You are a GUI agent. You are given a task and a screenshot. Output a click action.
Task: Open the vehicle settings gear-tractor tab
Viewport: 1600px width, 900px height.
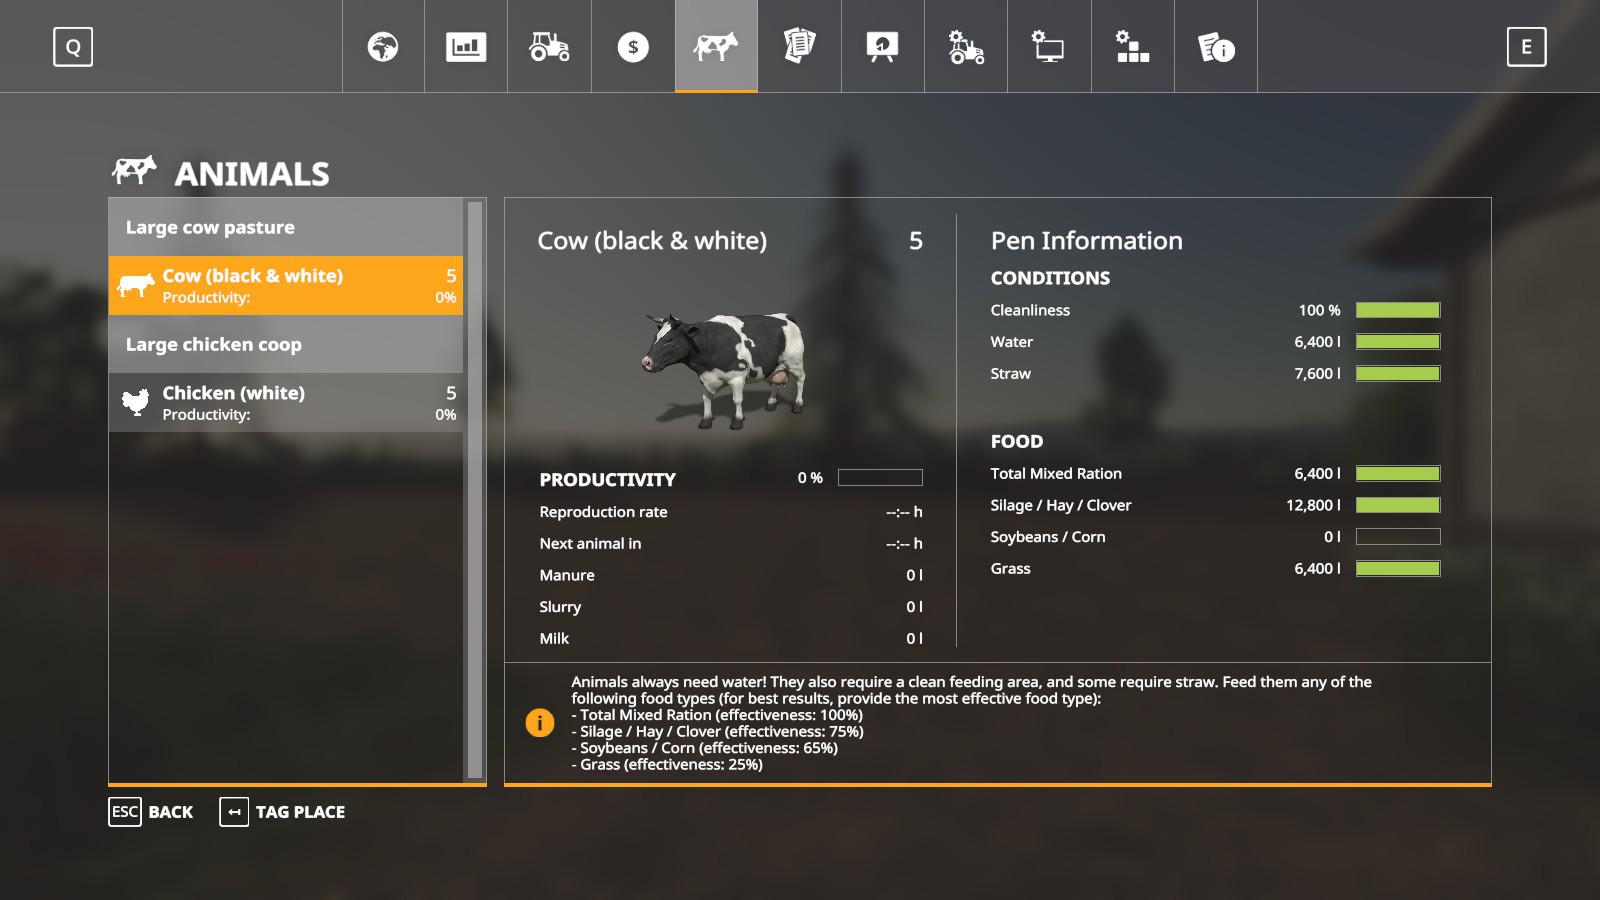pos(966,47)
